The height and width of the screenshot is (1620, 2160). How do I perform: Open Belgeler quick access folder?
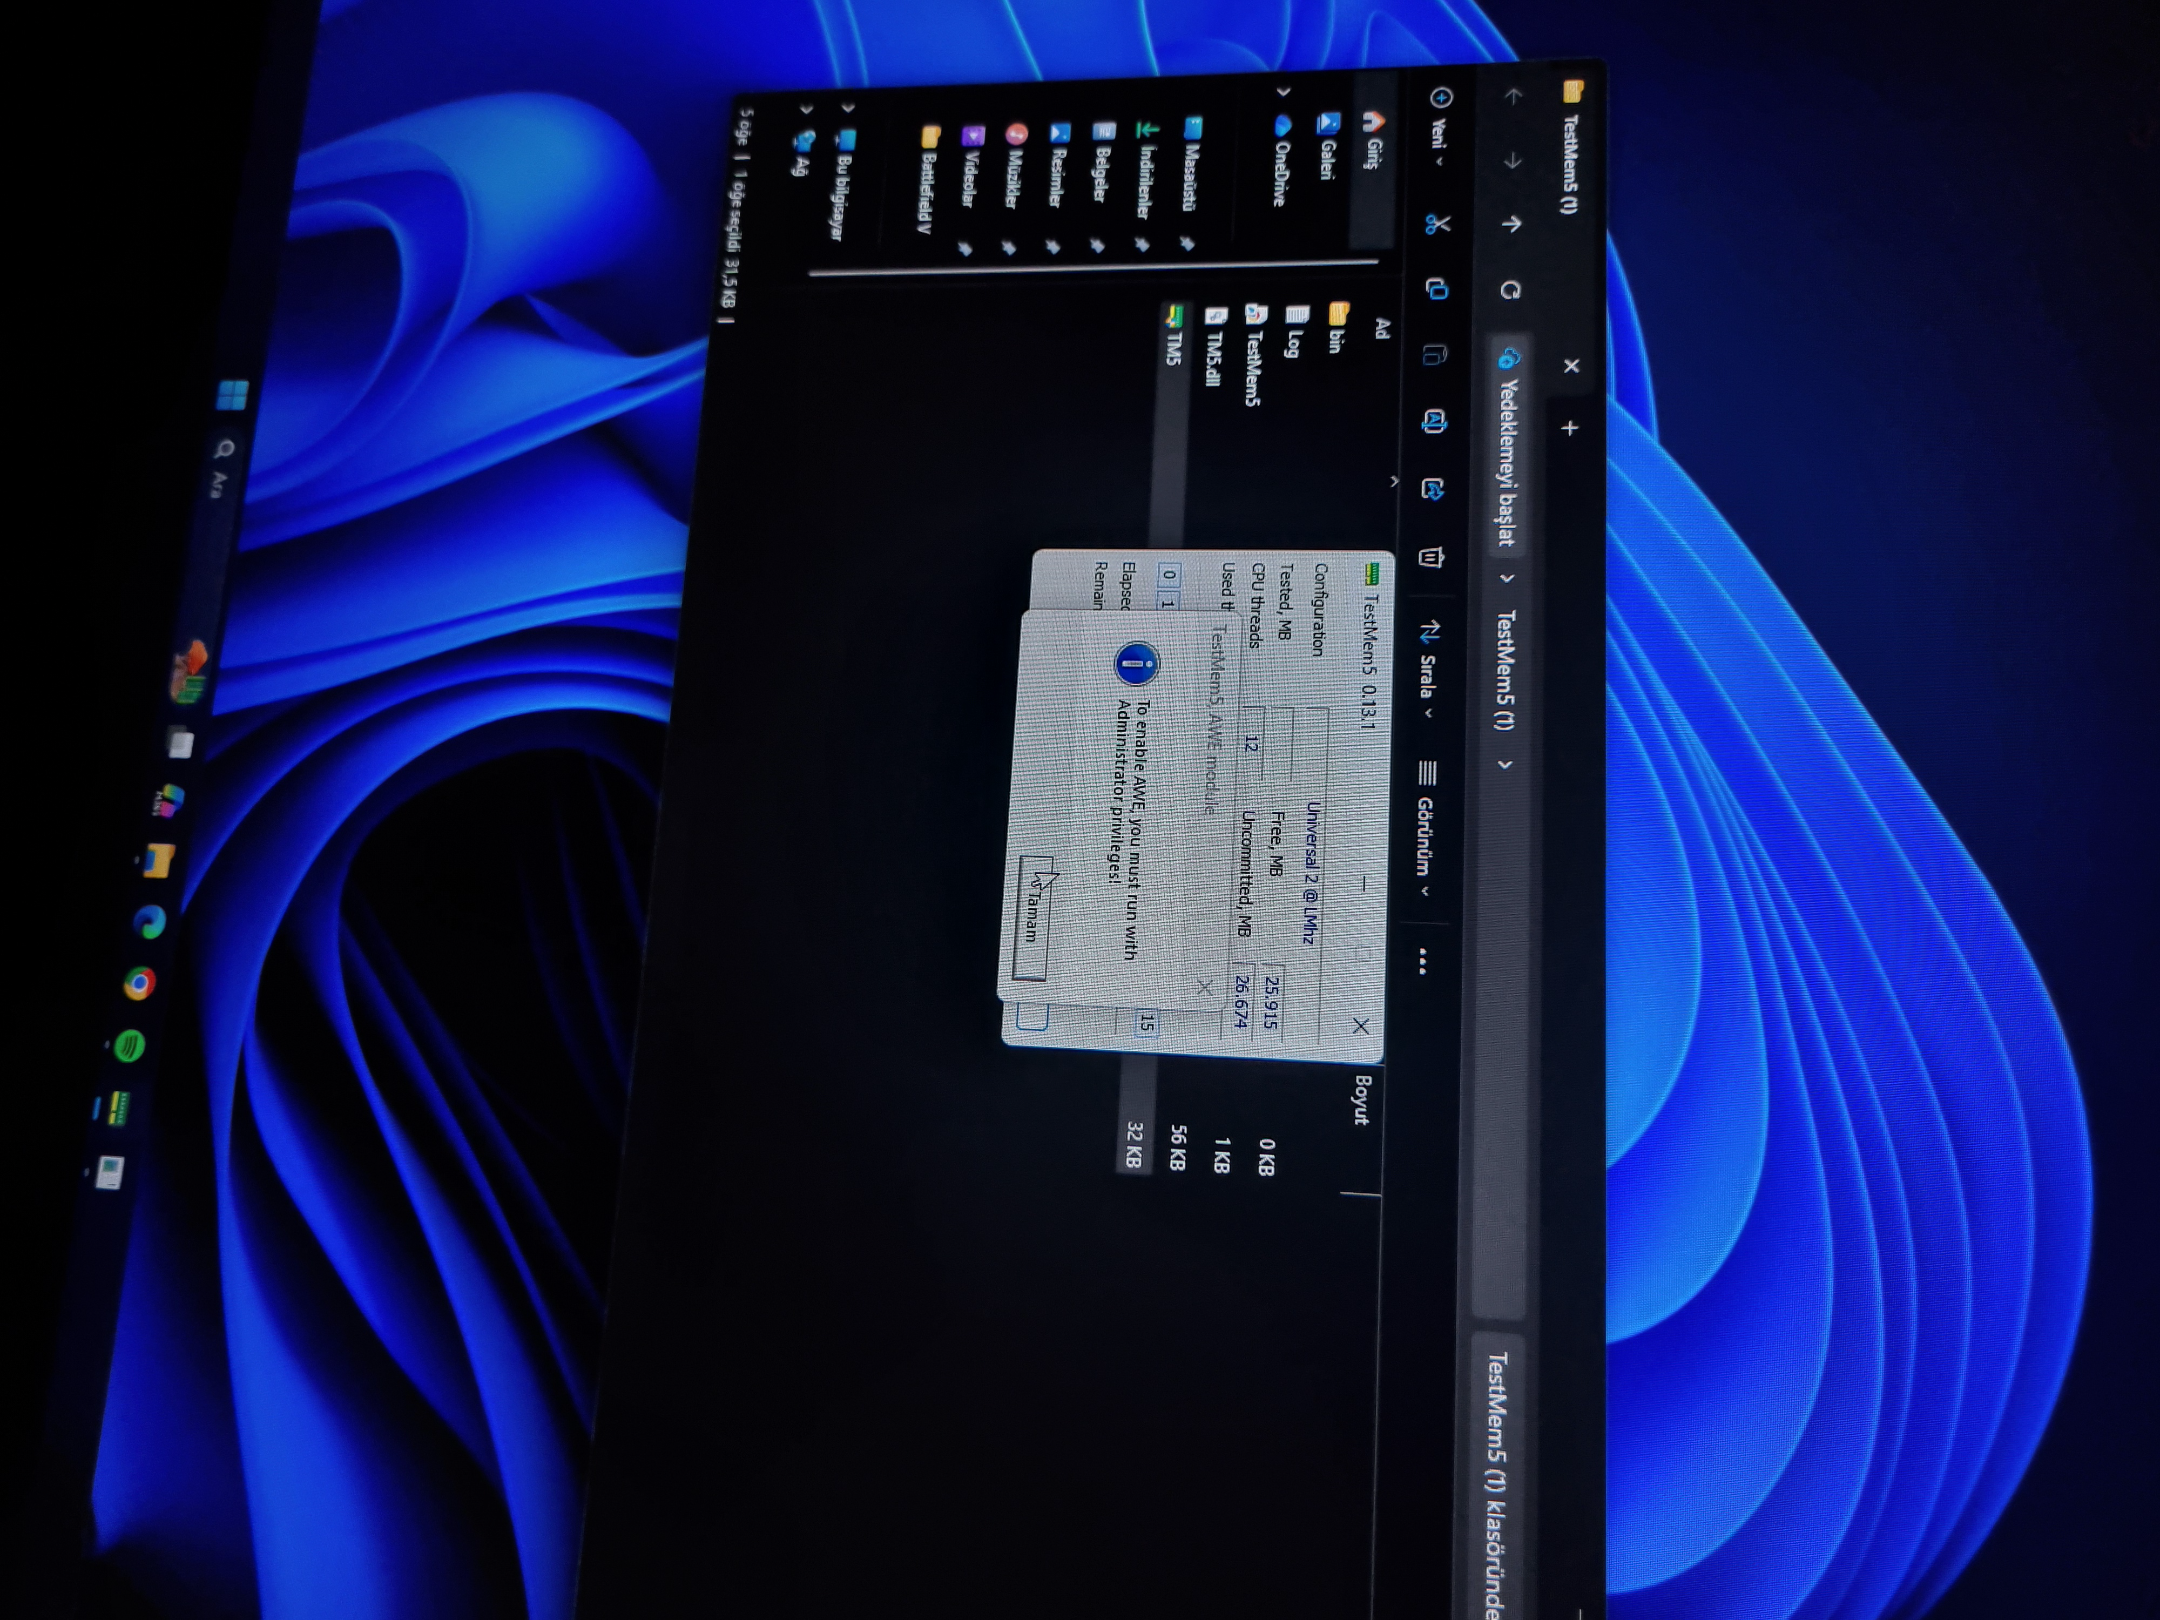pyautogui.click(x=1102, y=163)
